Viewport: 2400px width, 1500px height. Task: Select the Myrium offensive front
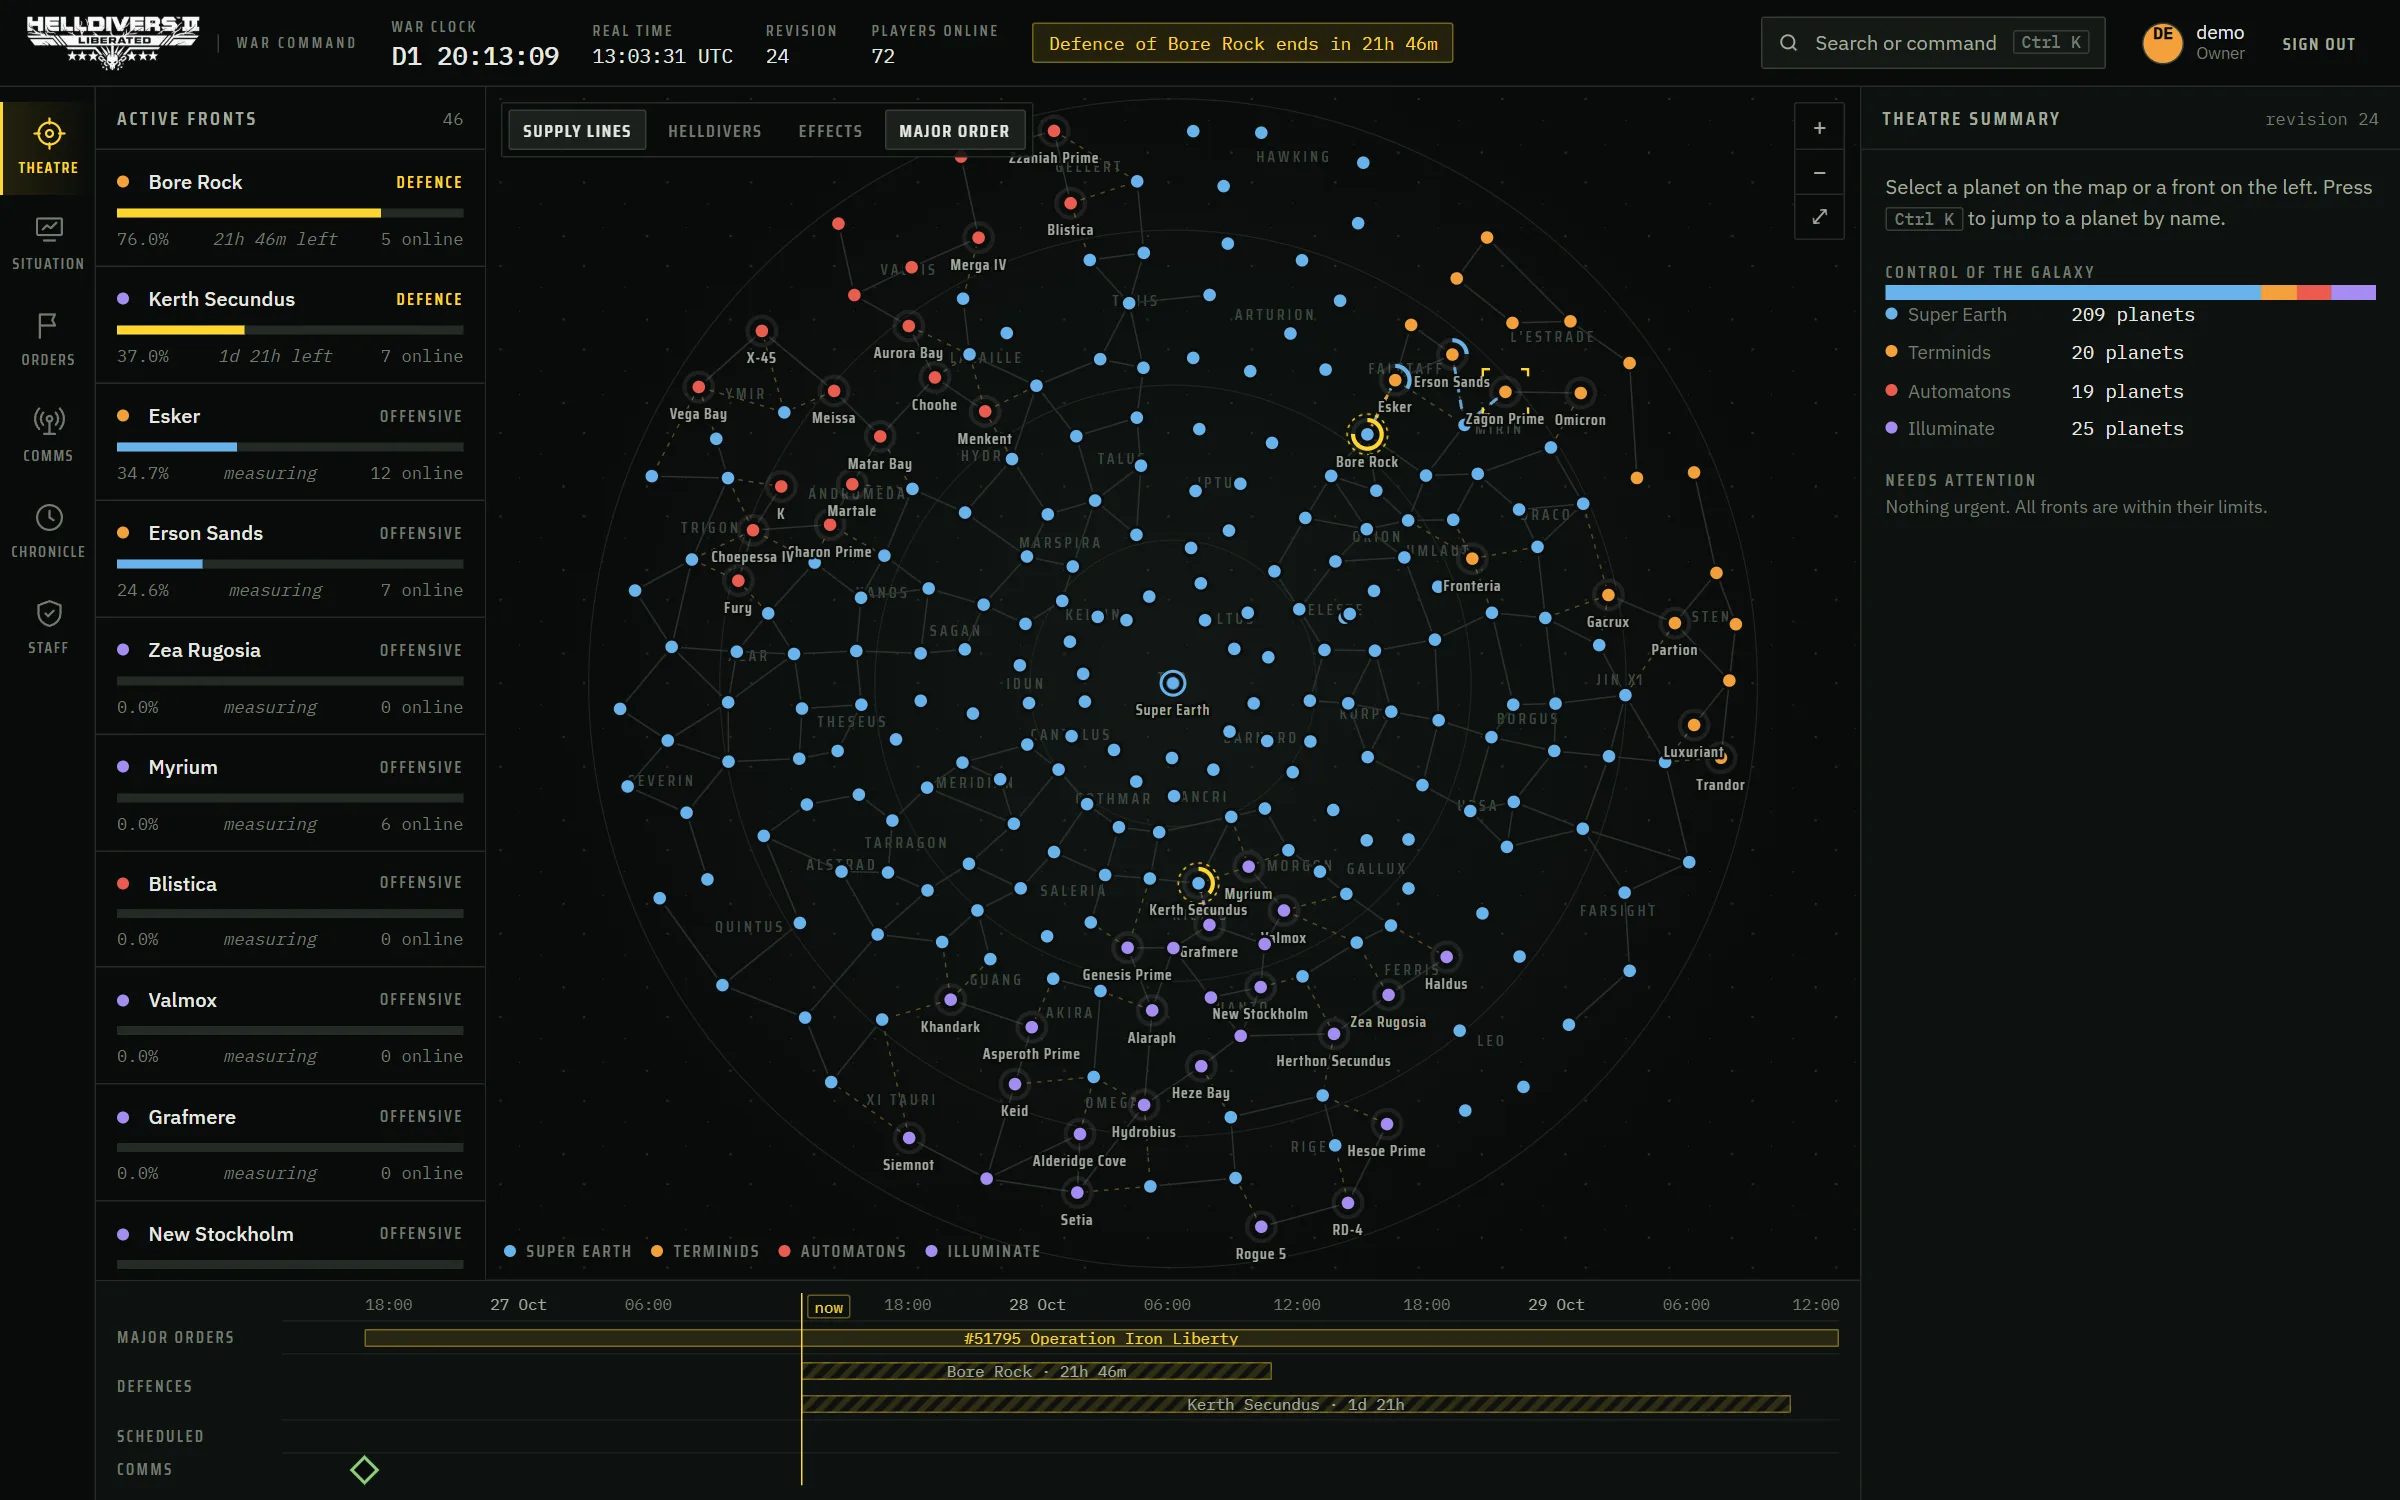290,794
